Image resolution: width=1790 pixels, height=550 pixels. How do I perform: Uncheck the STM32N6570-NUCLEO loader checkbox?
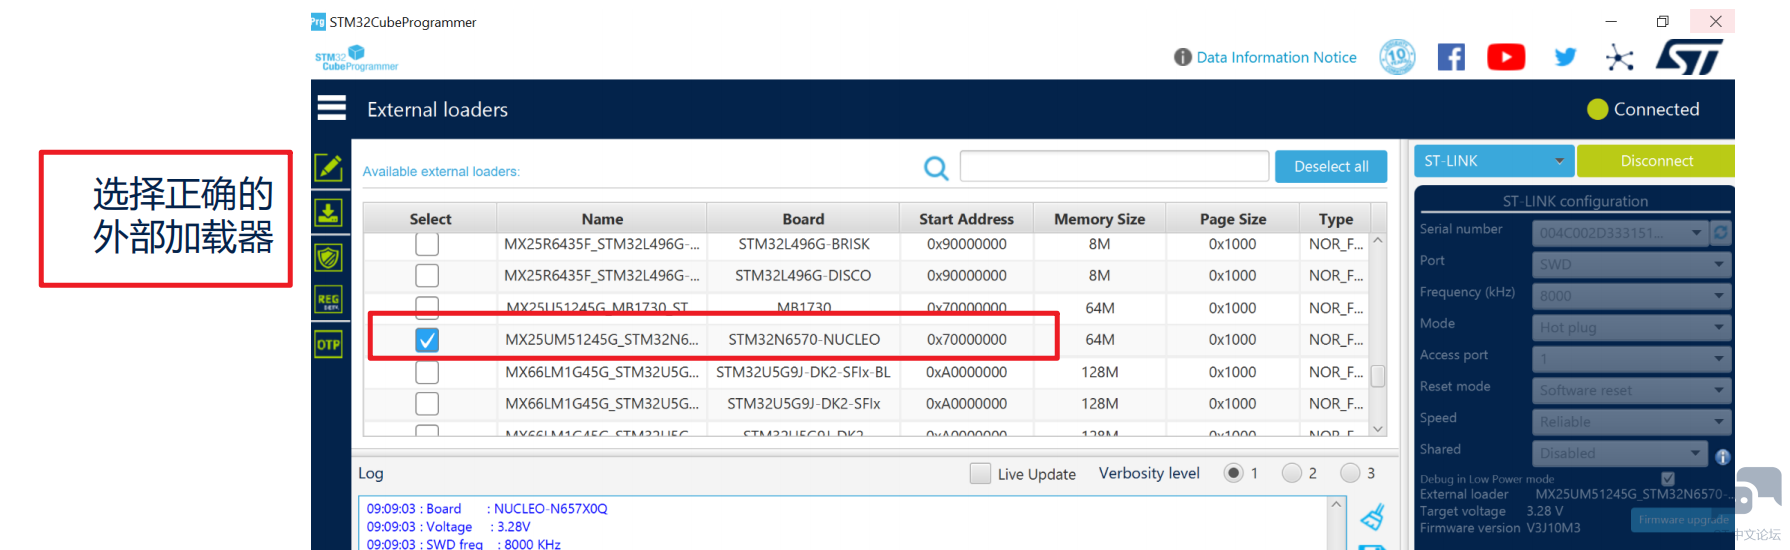(x=427, y=340)
